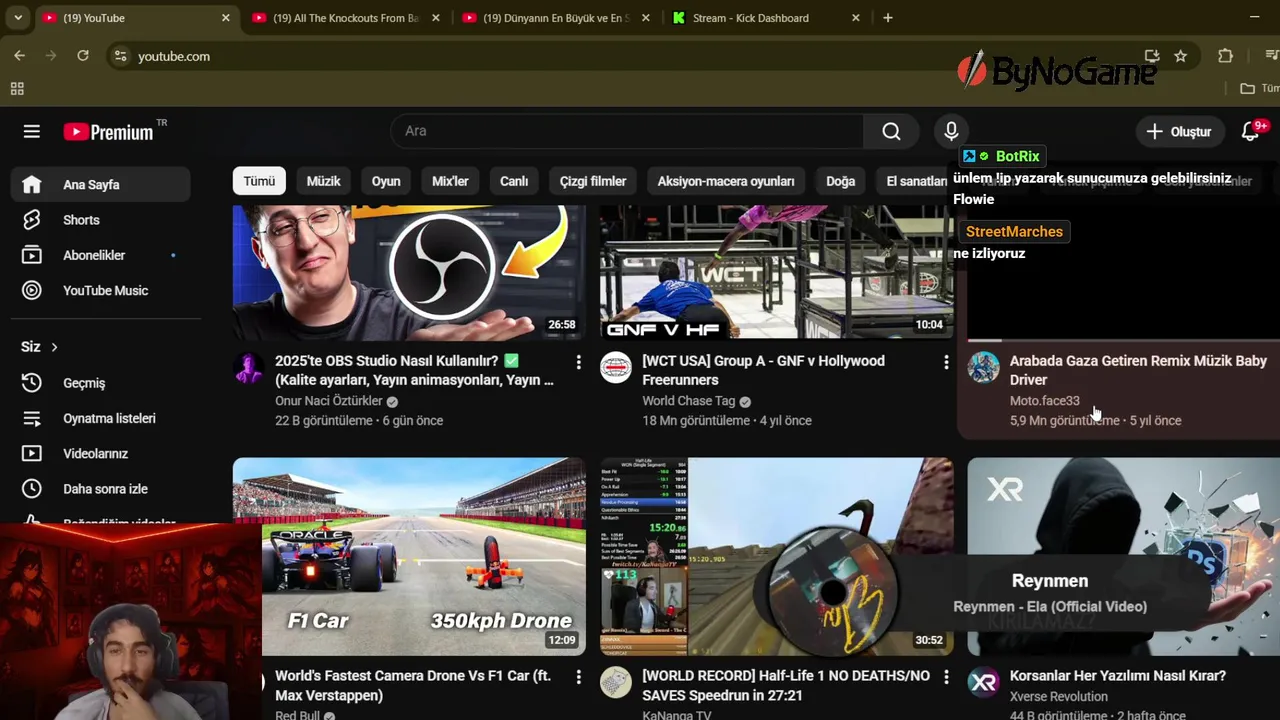Viewport: 1280px width, 720px height.
Task: Open the Onur Naci Öztürker channel avatar
Action: tap(249, 368)
